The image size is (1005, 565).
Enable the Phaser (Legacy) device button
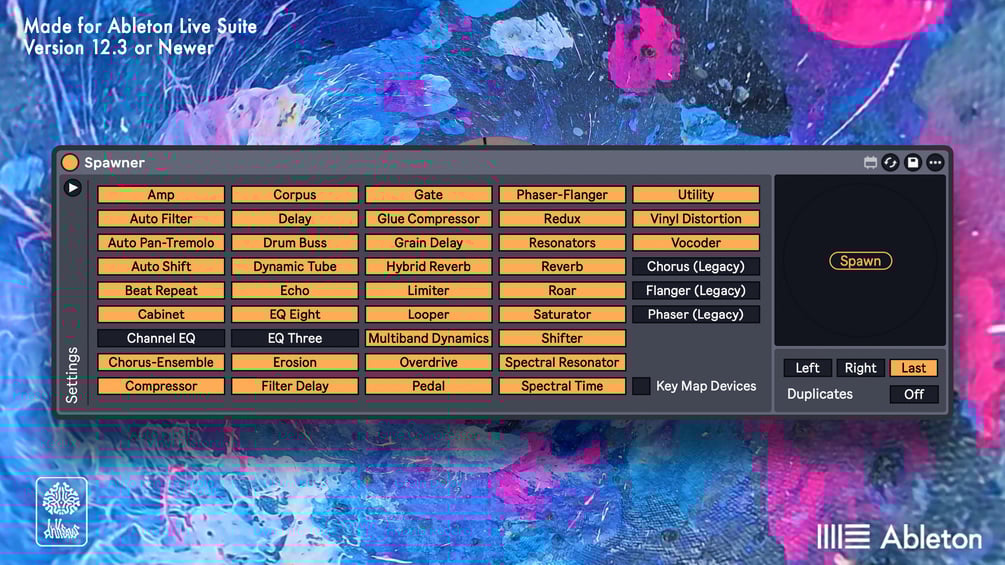click(696, 315)
